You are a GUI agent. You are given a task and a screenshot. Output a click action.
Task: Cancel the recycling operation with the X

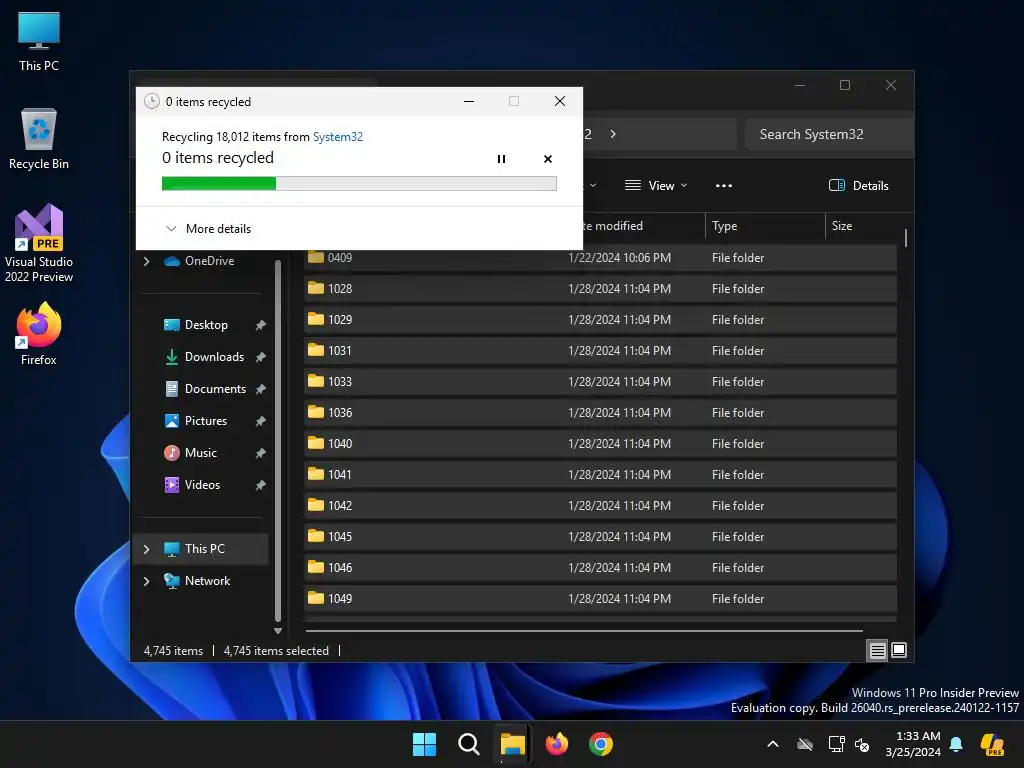(548, 159)
